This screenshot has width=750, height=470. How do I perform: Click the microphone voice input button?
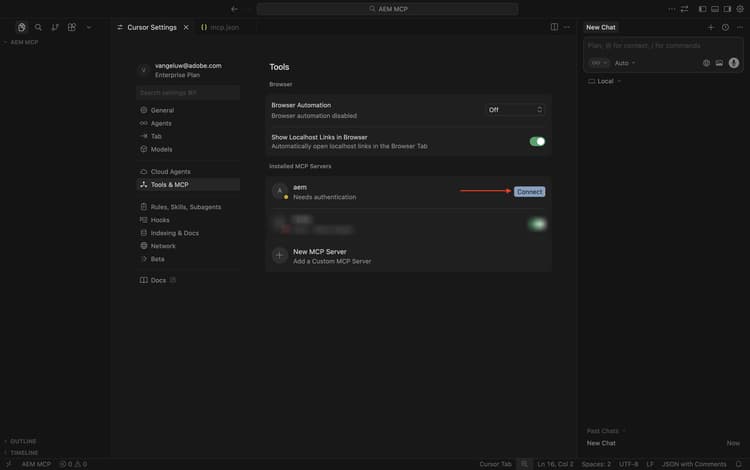pos(734,63)
